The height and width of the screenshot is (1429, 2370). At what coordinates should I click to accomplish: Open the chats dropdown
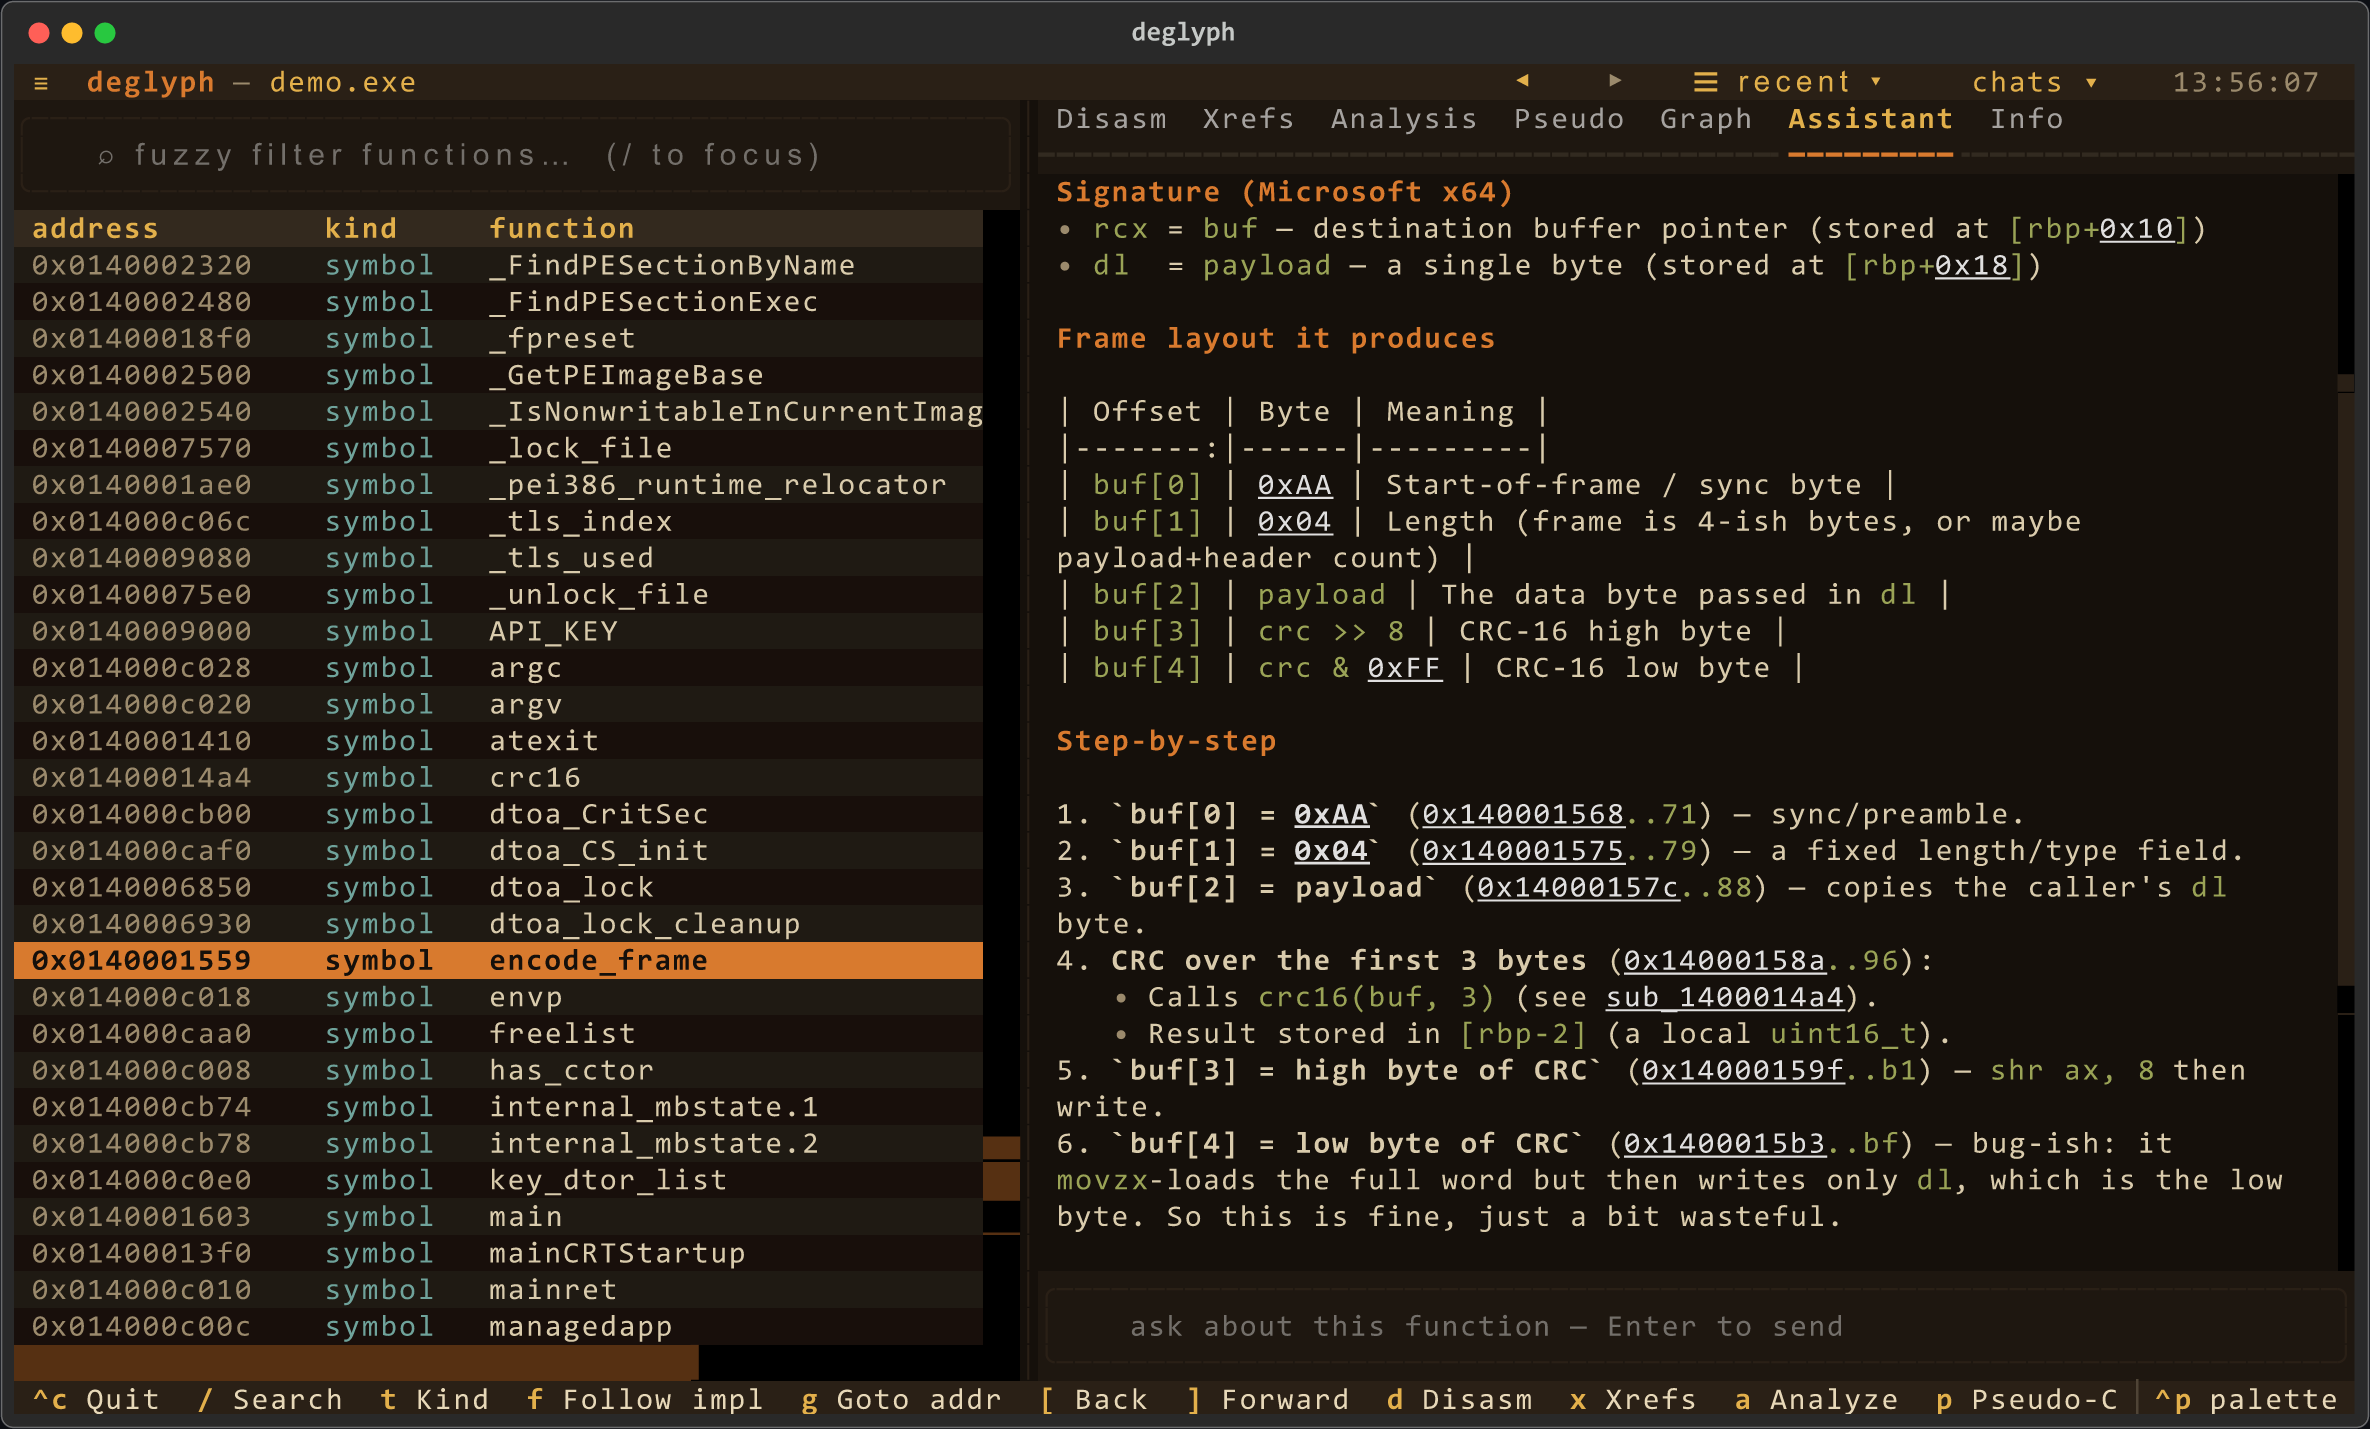2033,82
